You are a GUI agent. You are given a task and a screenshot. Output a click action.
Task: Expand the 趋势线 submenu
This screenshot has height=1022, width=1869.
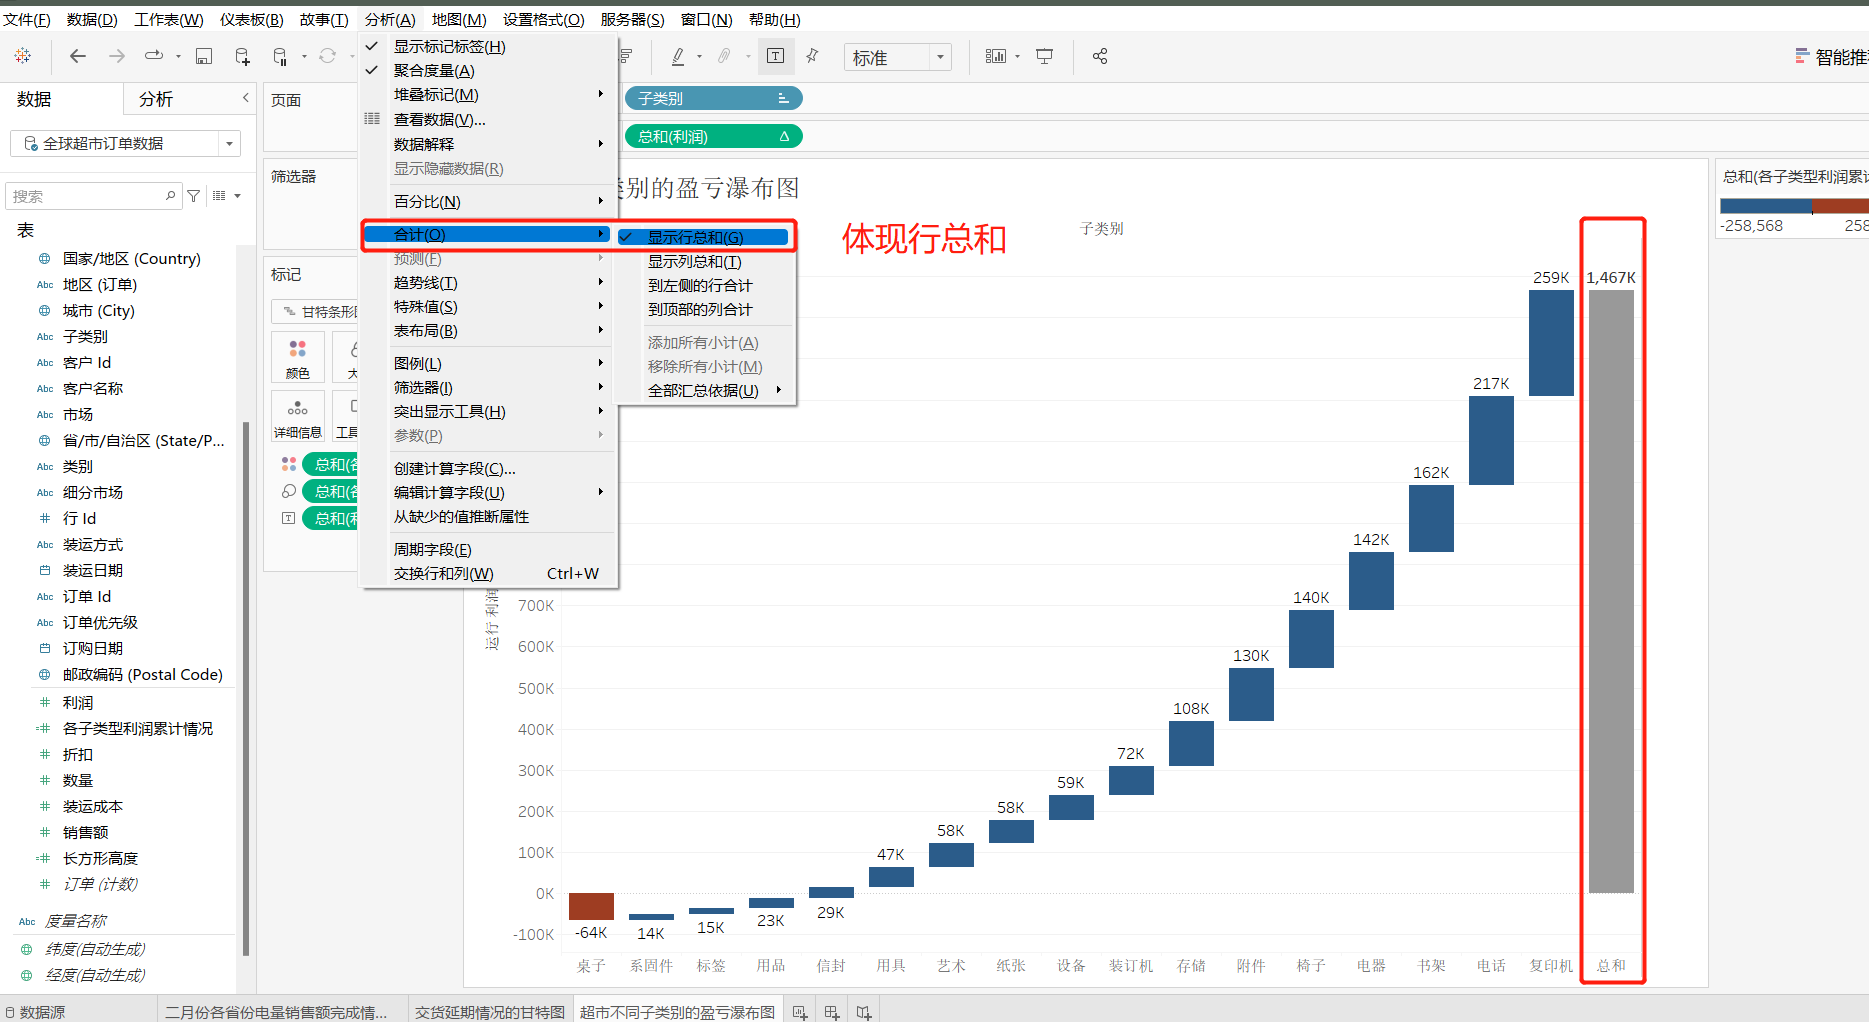click(x=488, y=283)
